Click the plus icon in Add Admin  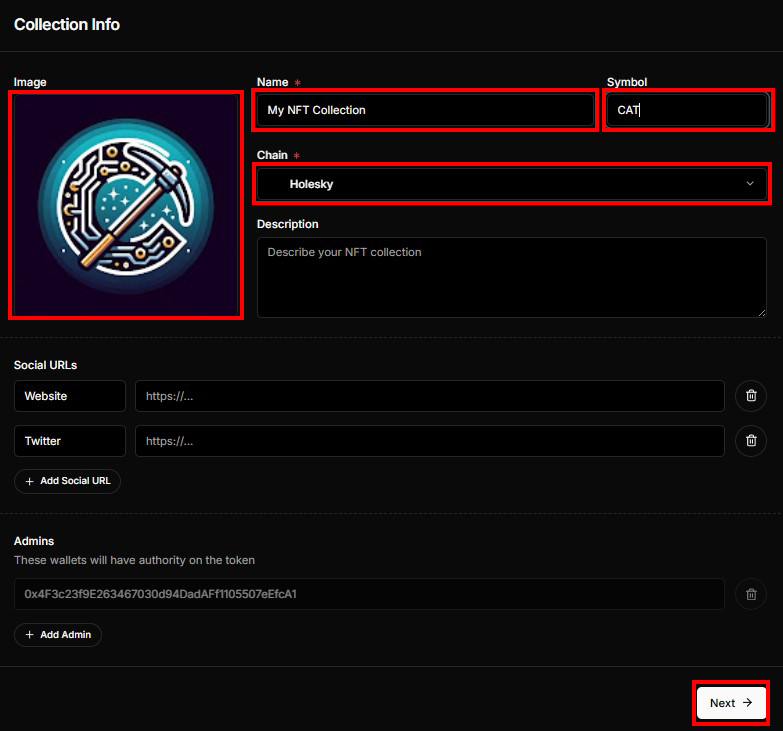[29, 635]
